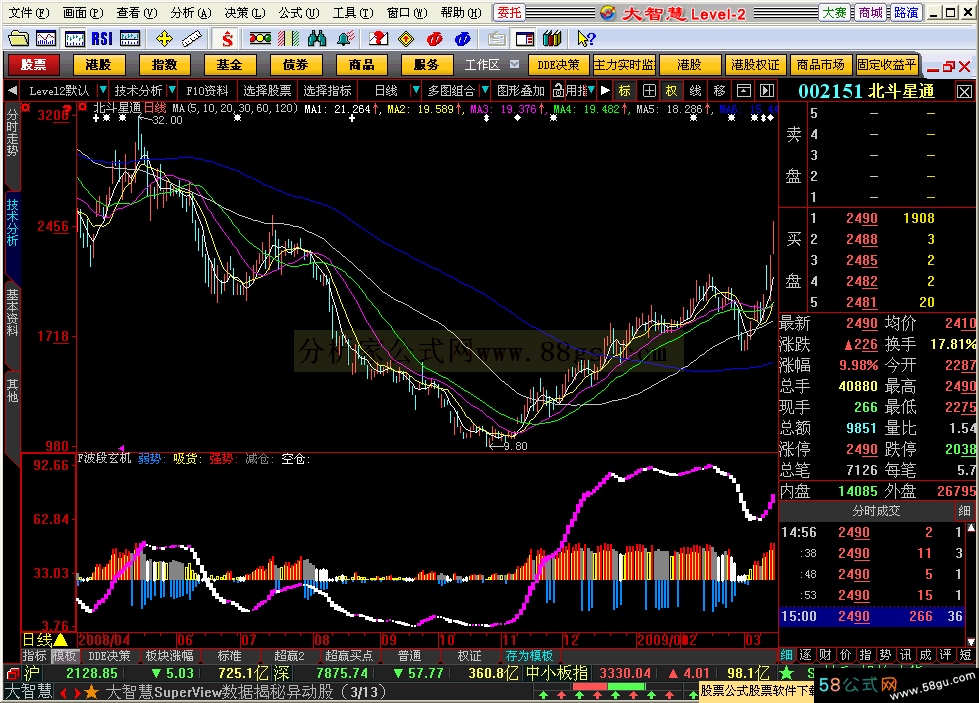Screen dimensions: 979x703
Task: Toggle the 移 move button
Action: pos(719,91)
